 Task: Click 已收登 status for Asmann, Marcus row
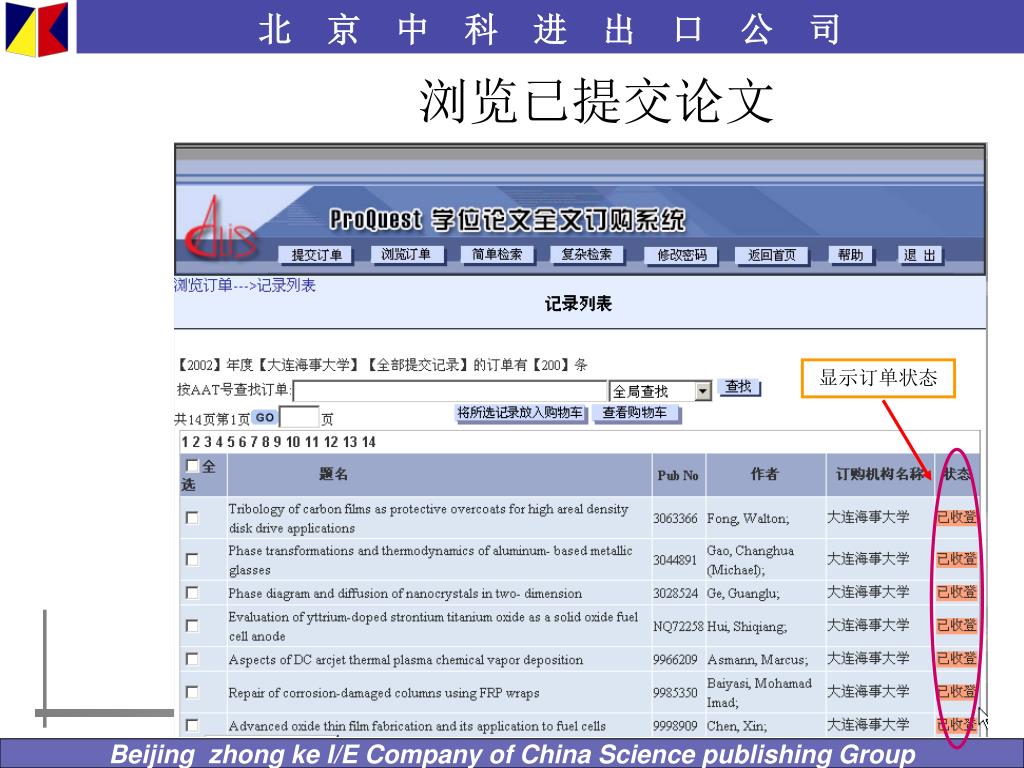coord(957,658)
